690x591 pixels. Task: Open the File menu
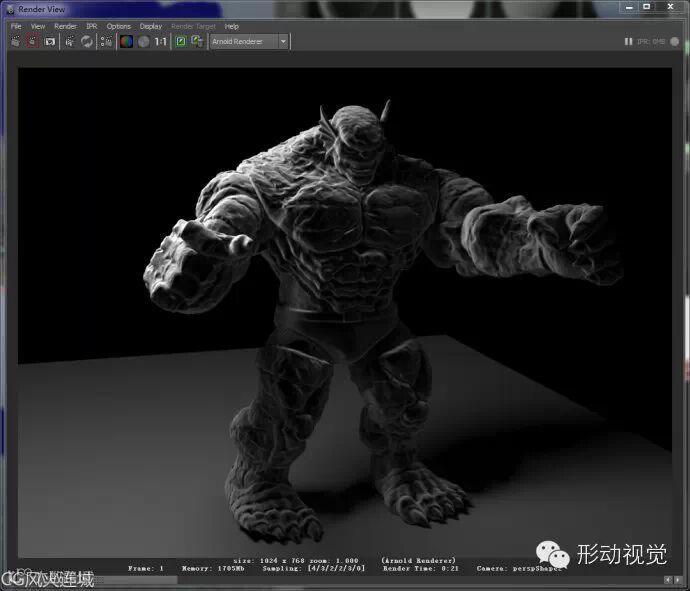[x=16, y=26]
